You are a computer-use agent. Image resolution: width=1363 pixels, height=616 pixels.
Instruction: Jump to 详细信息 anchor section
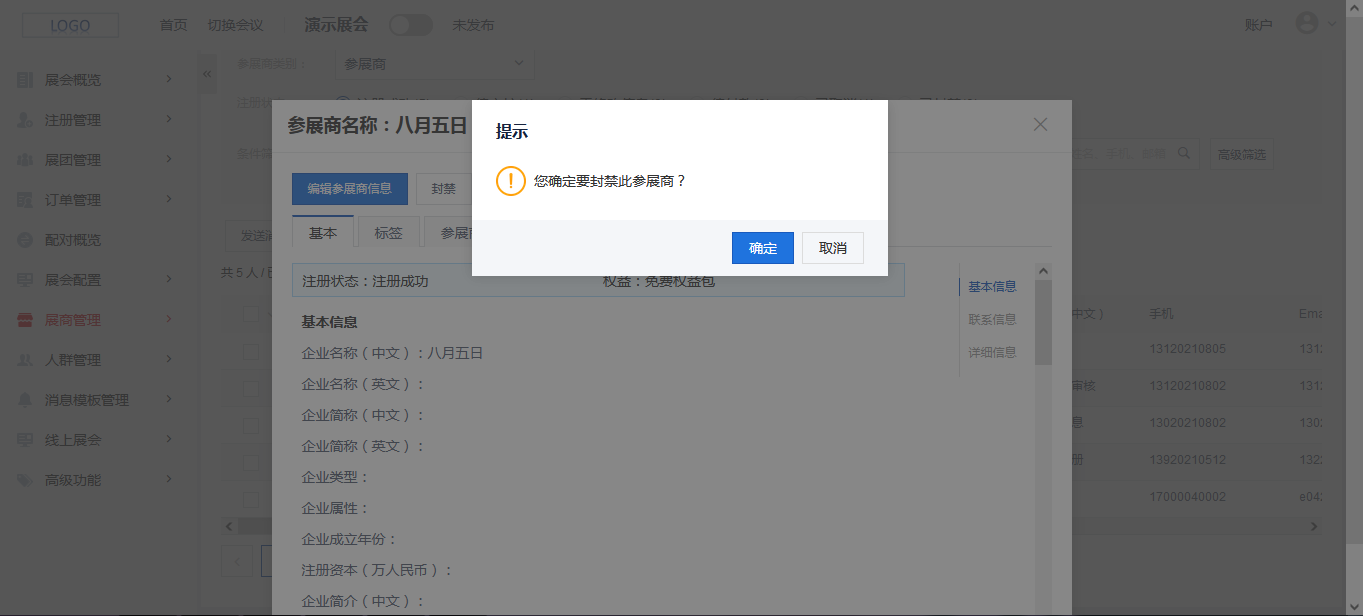pos(992,352)
